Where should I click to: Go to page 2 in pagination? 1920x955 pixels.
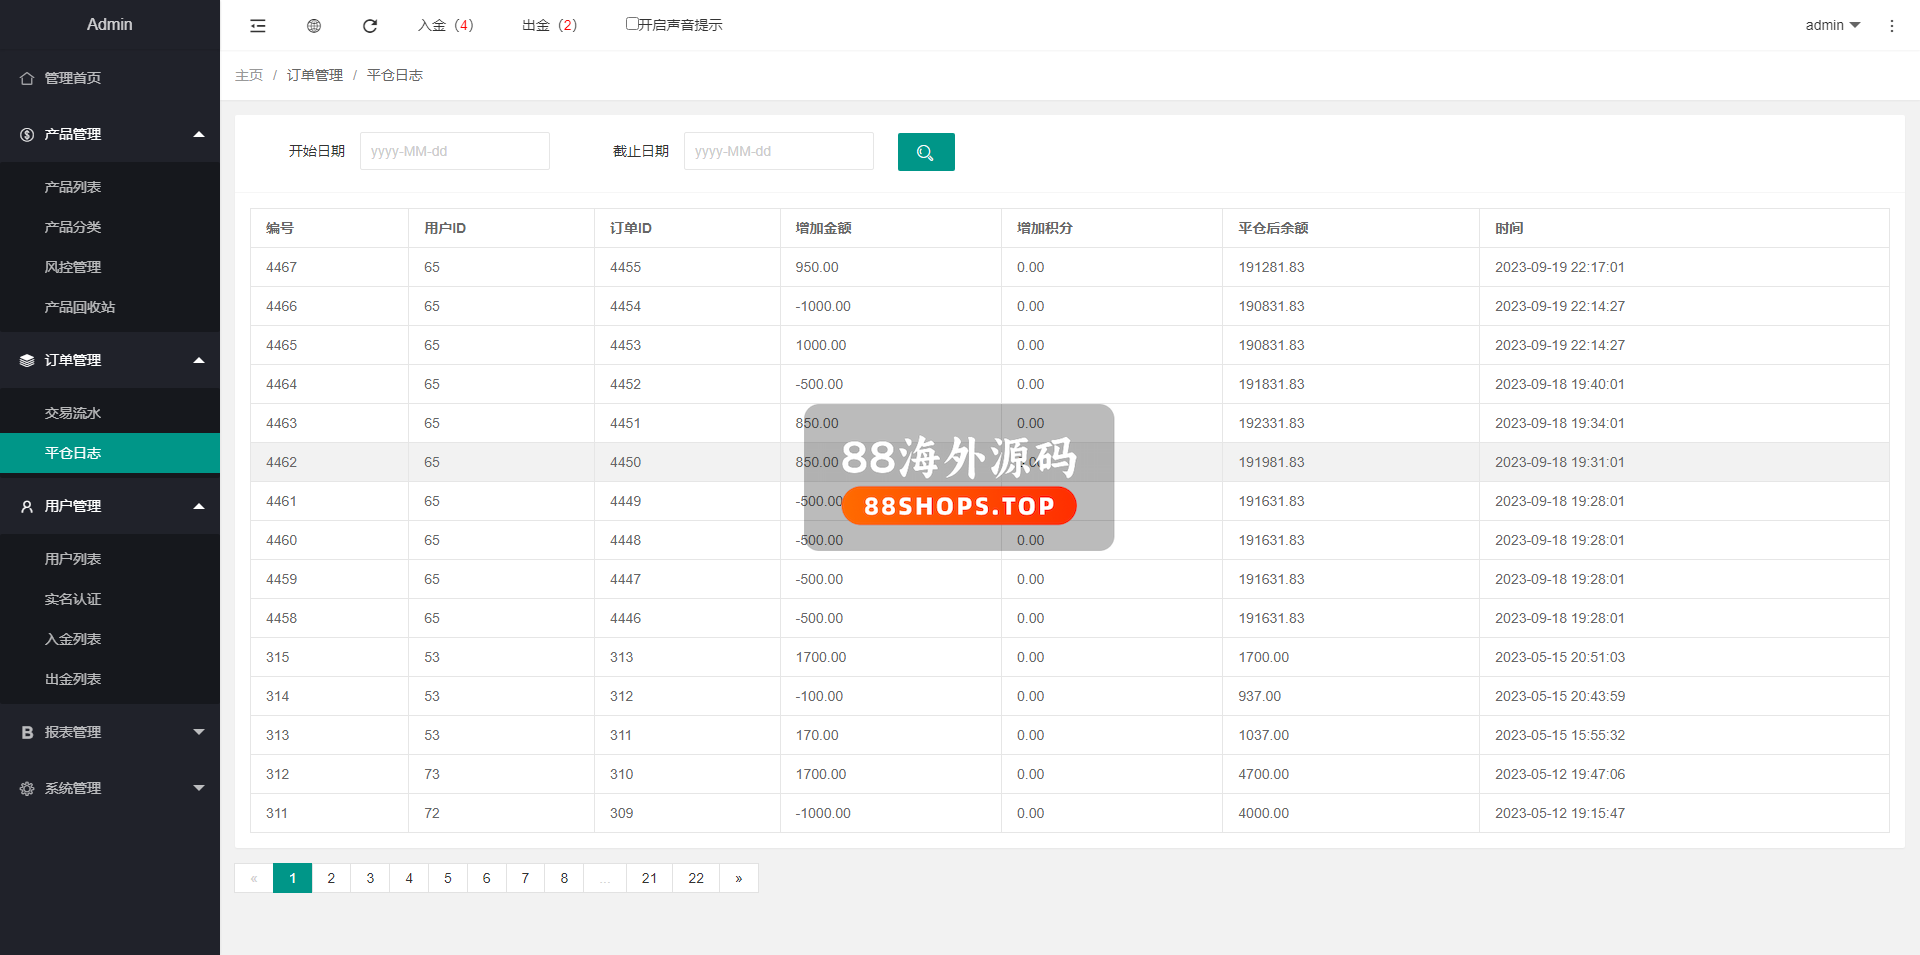(x=331, y=878)
